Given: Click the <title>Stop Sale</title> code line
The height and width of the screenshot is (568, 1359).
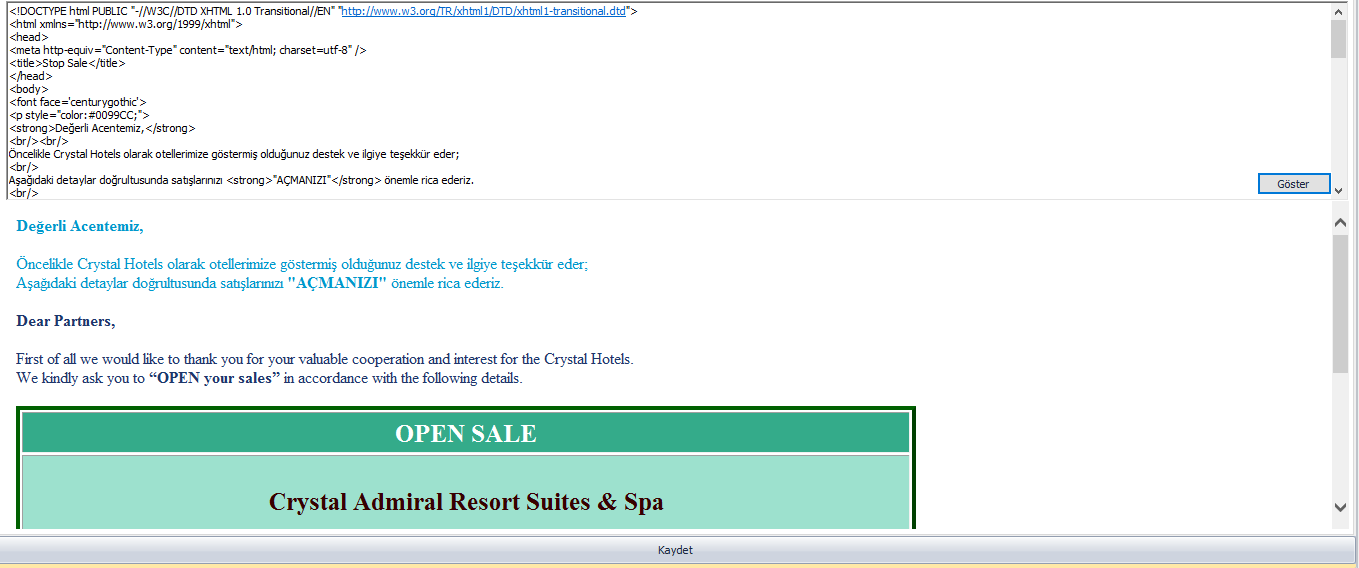Looking at the screenshot, I should tap(68, 63).
